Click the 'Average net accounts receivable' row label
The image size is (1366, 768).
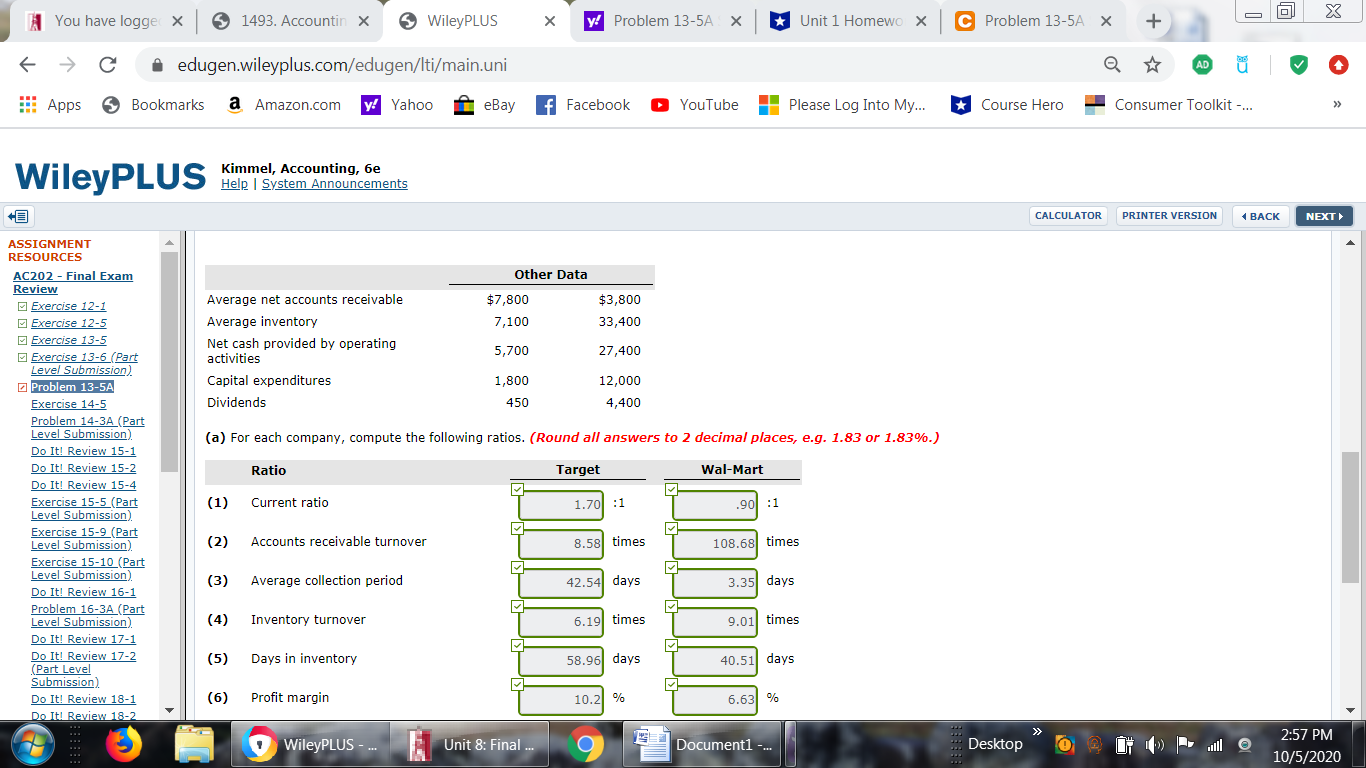pos(305,300)
